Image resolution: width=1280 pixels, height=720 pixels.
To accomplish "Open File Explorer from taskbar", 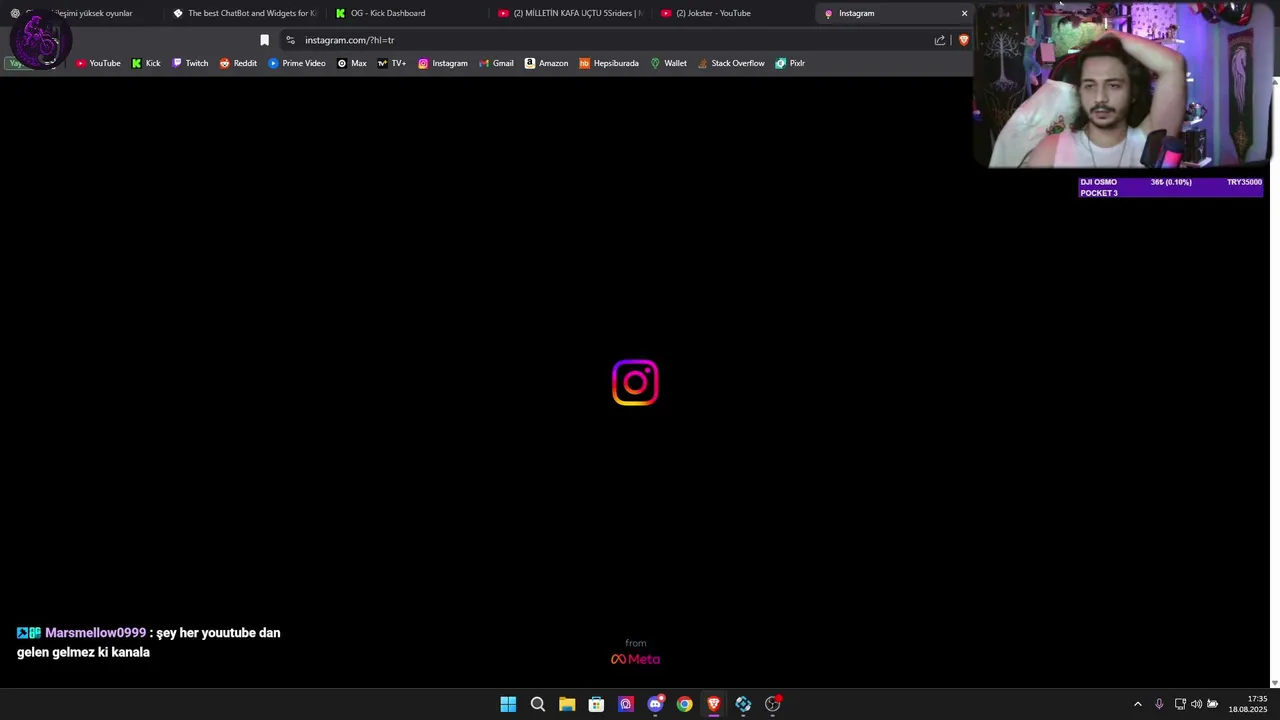I will point(567,704).
